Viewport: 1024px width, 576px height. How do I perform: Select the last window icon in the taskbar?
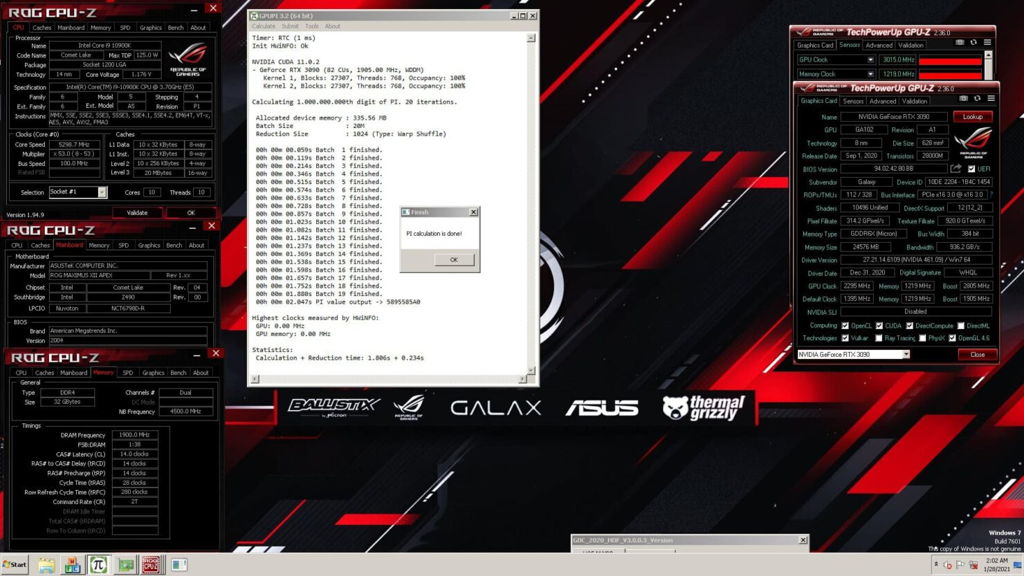click(178, 565)
